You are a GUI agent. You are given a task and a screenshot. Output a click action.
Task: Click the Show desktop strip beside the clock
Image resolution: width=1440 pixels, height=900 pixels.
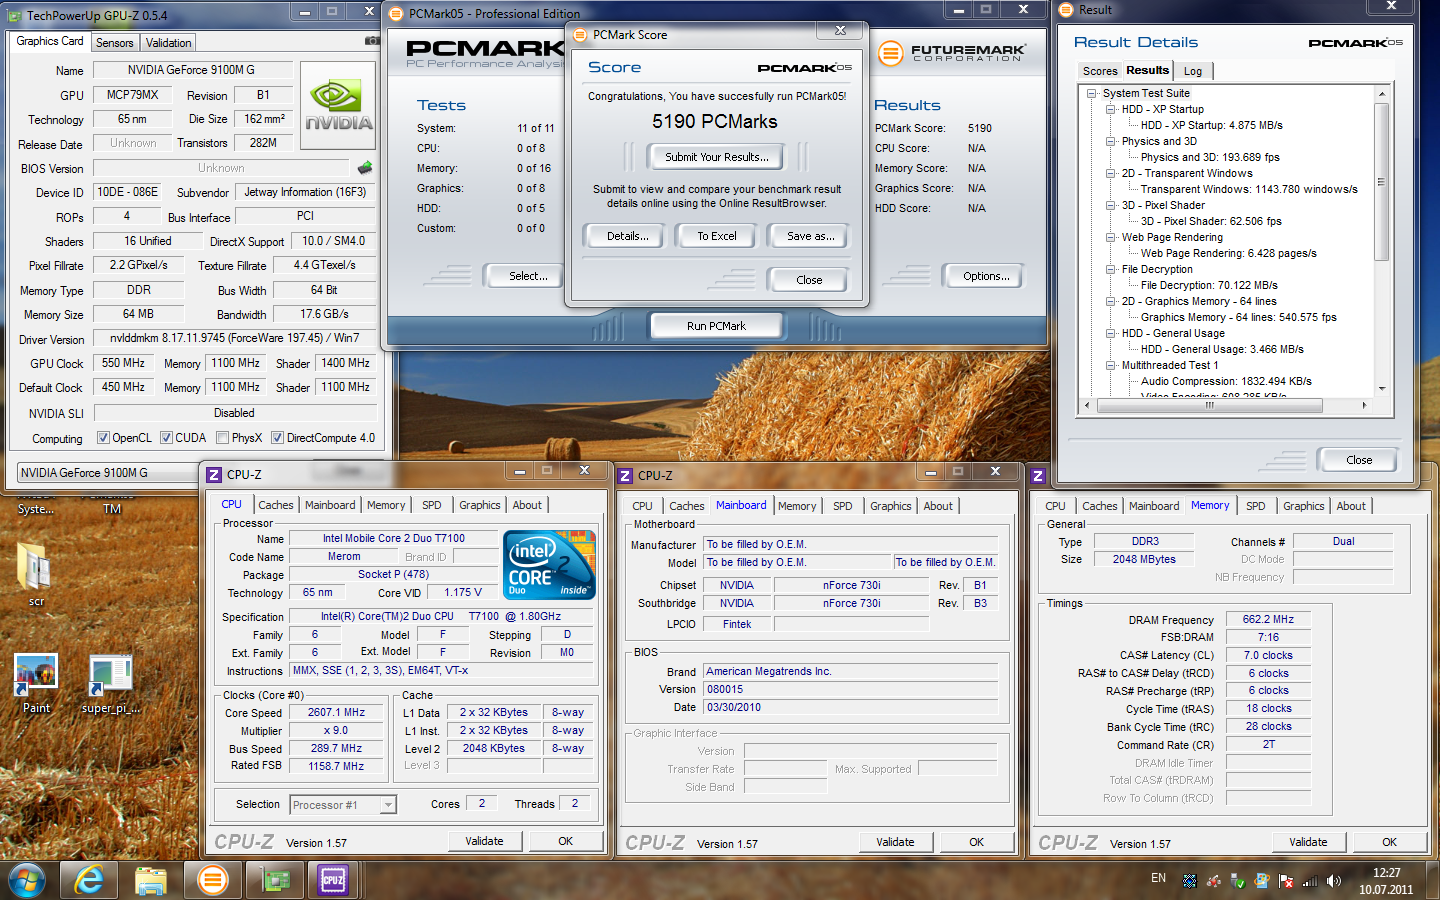point(1433,880)
